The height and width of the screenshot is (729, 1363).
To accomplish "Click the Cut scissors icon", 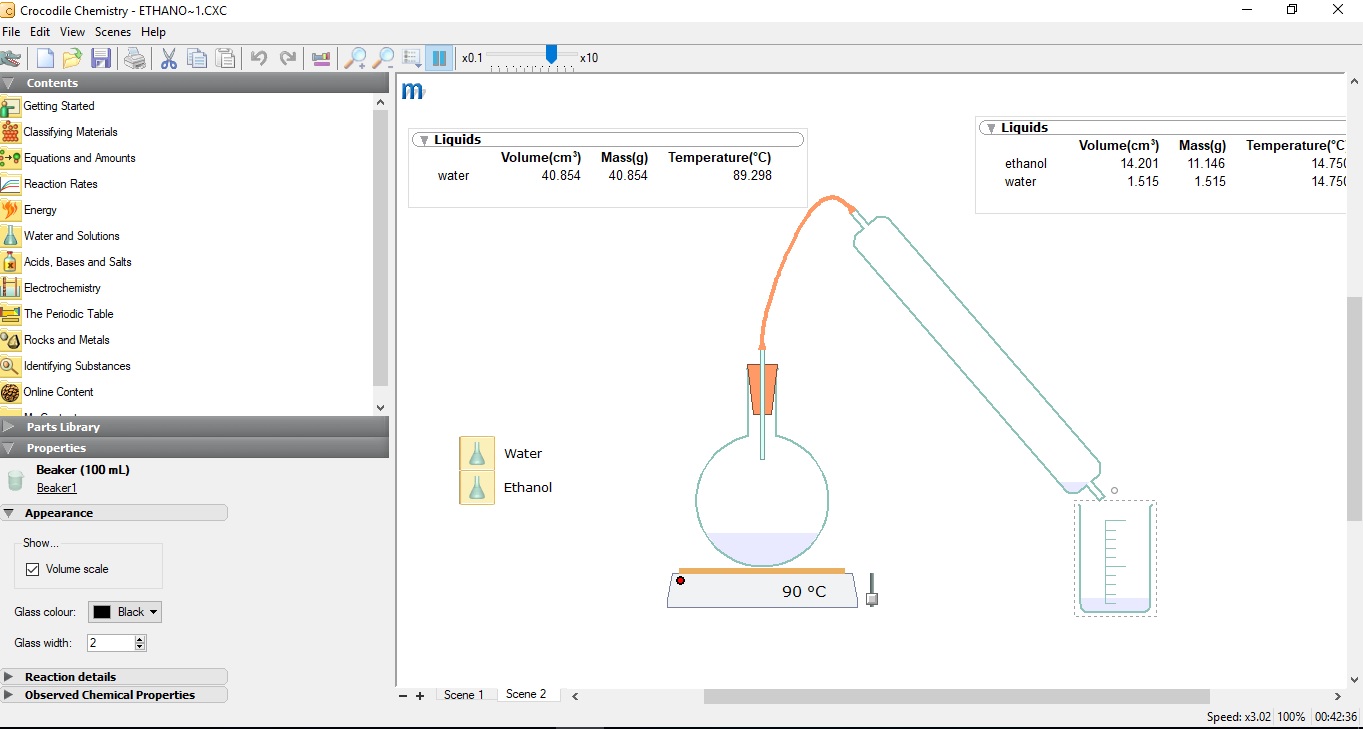I will tap(168, 58).
